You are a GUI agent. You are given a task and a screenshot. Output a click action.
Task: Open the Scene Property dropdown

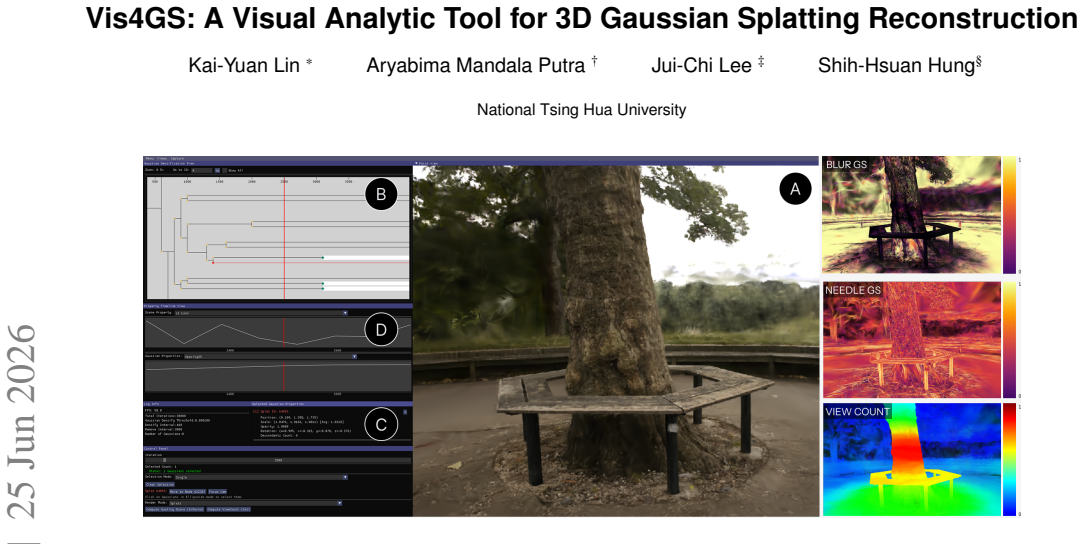262,313
